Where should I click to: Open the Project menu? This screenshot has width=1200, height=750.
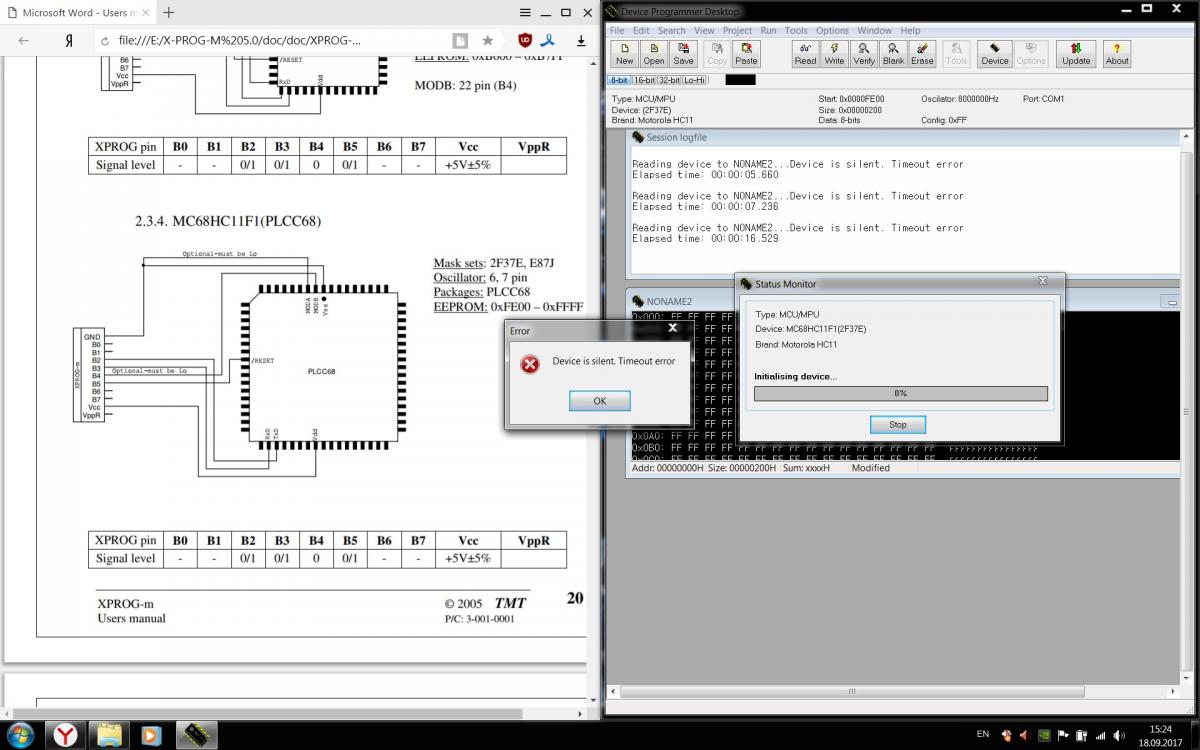point(737,31)
